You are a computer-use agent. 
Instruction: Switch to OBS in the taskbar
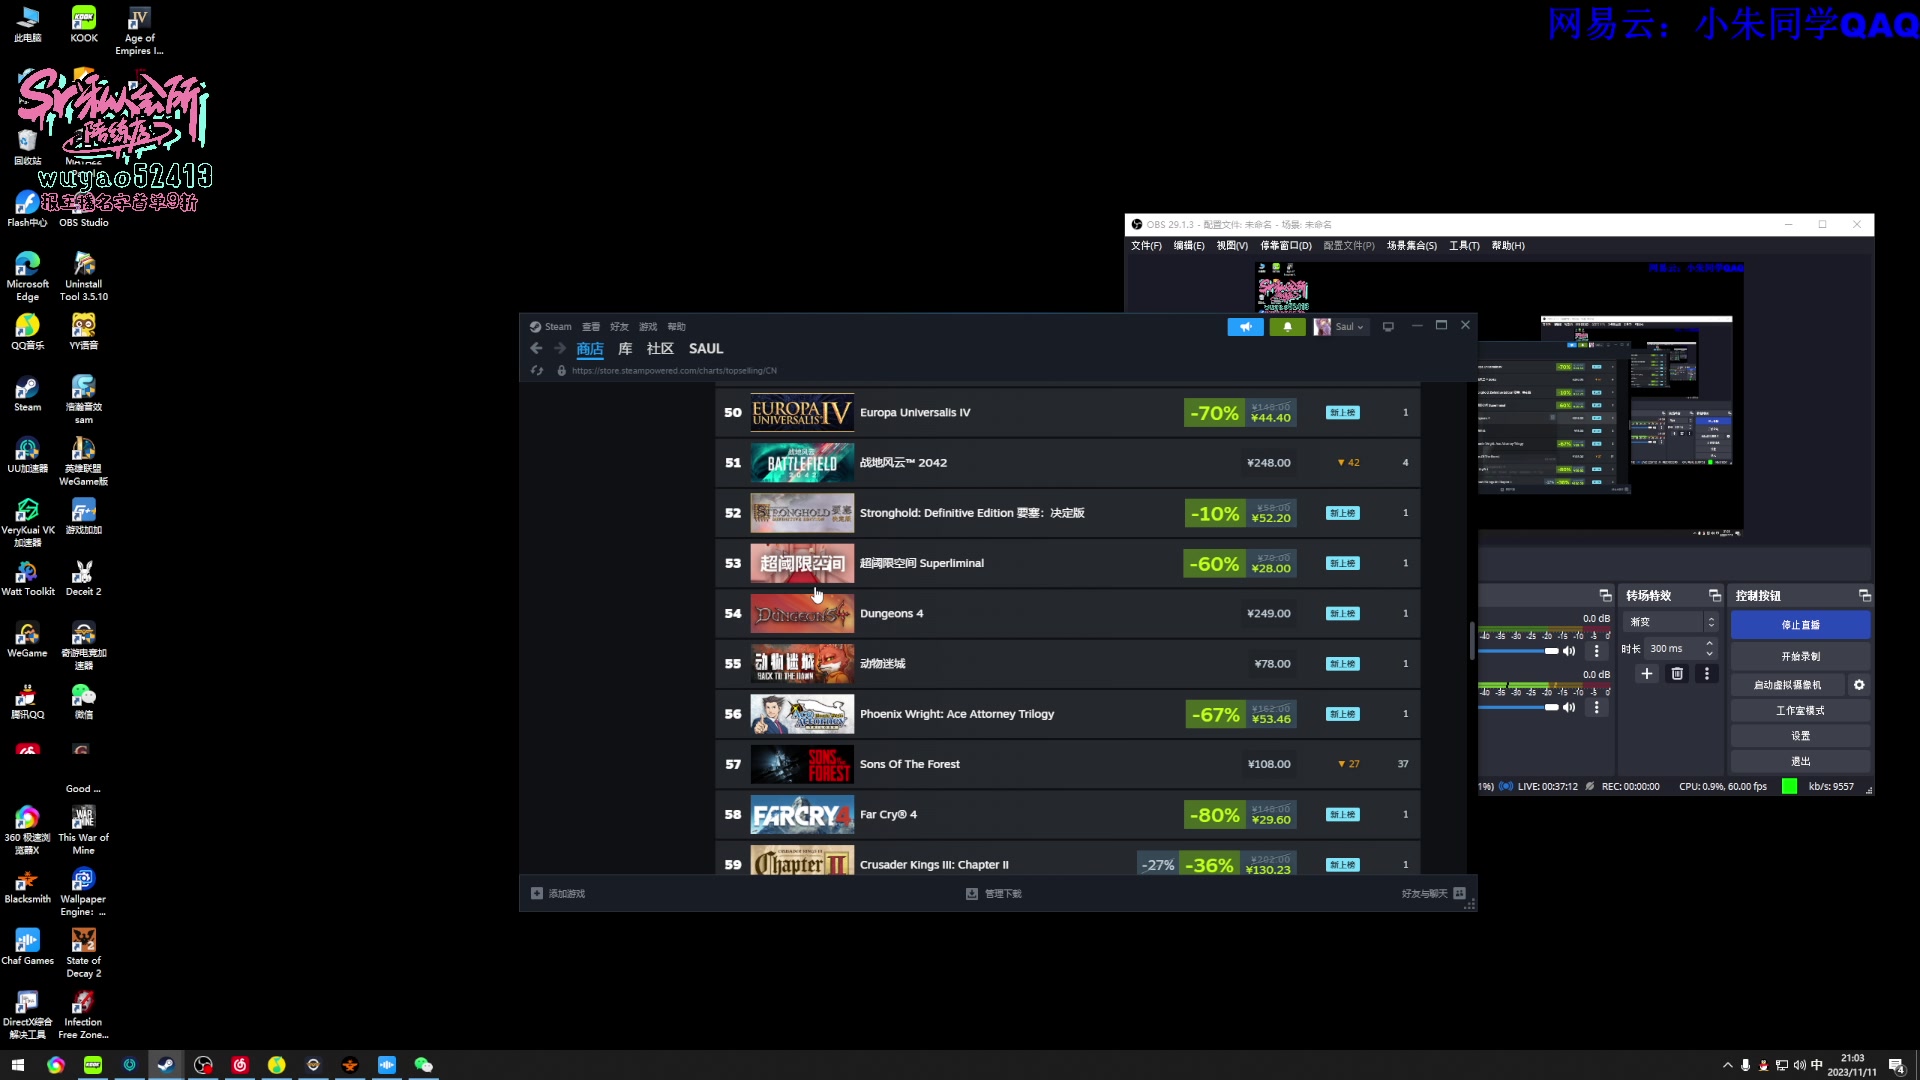[x=203, y=1065]
